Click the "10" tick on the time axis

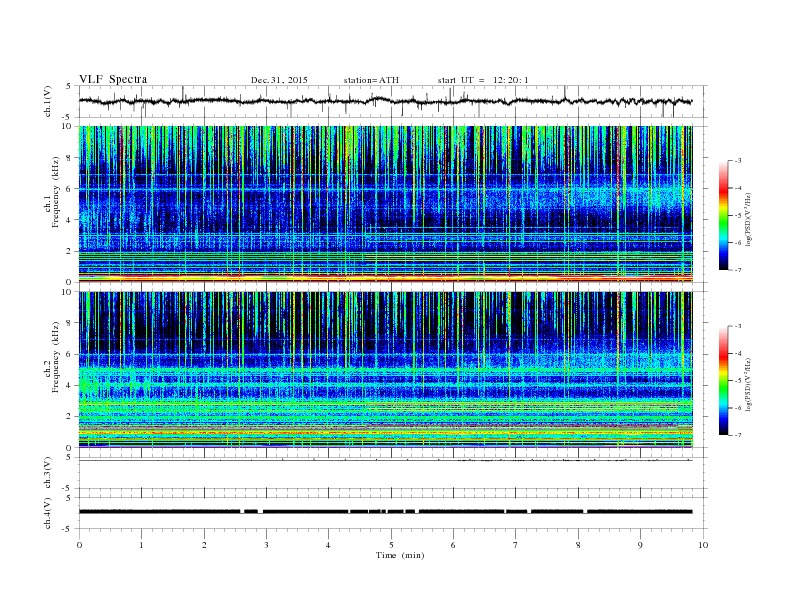(x=703, y=545)
